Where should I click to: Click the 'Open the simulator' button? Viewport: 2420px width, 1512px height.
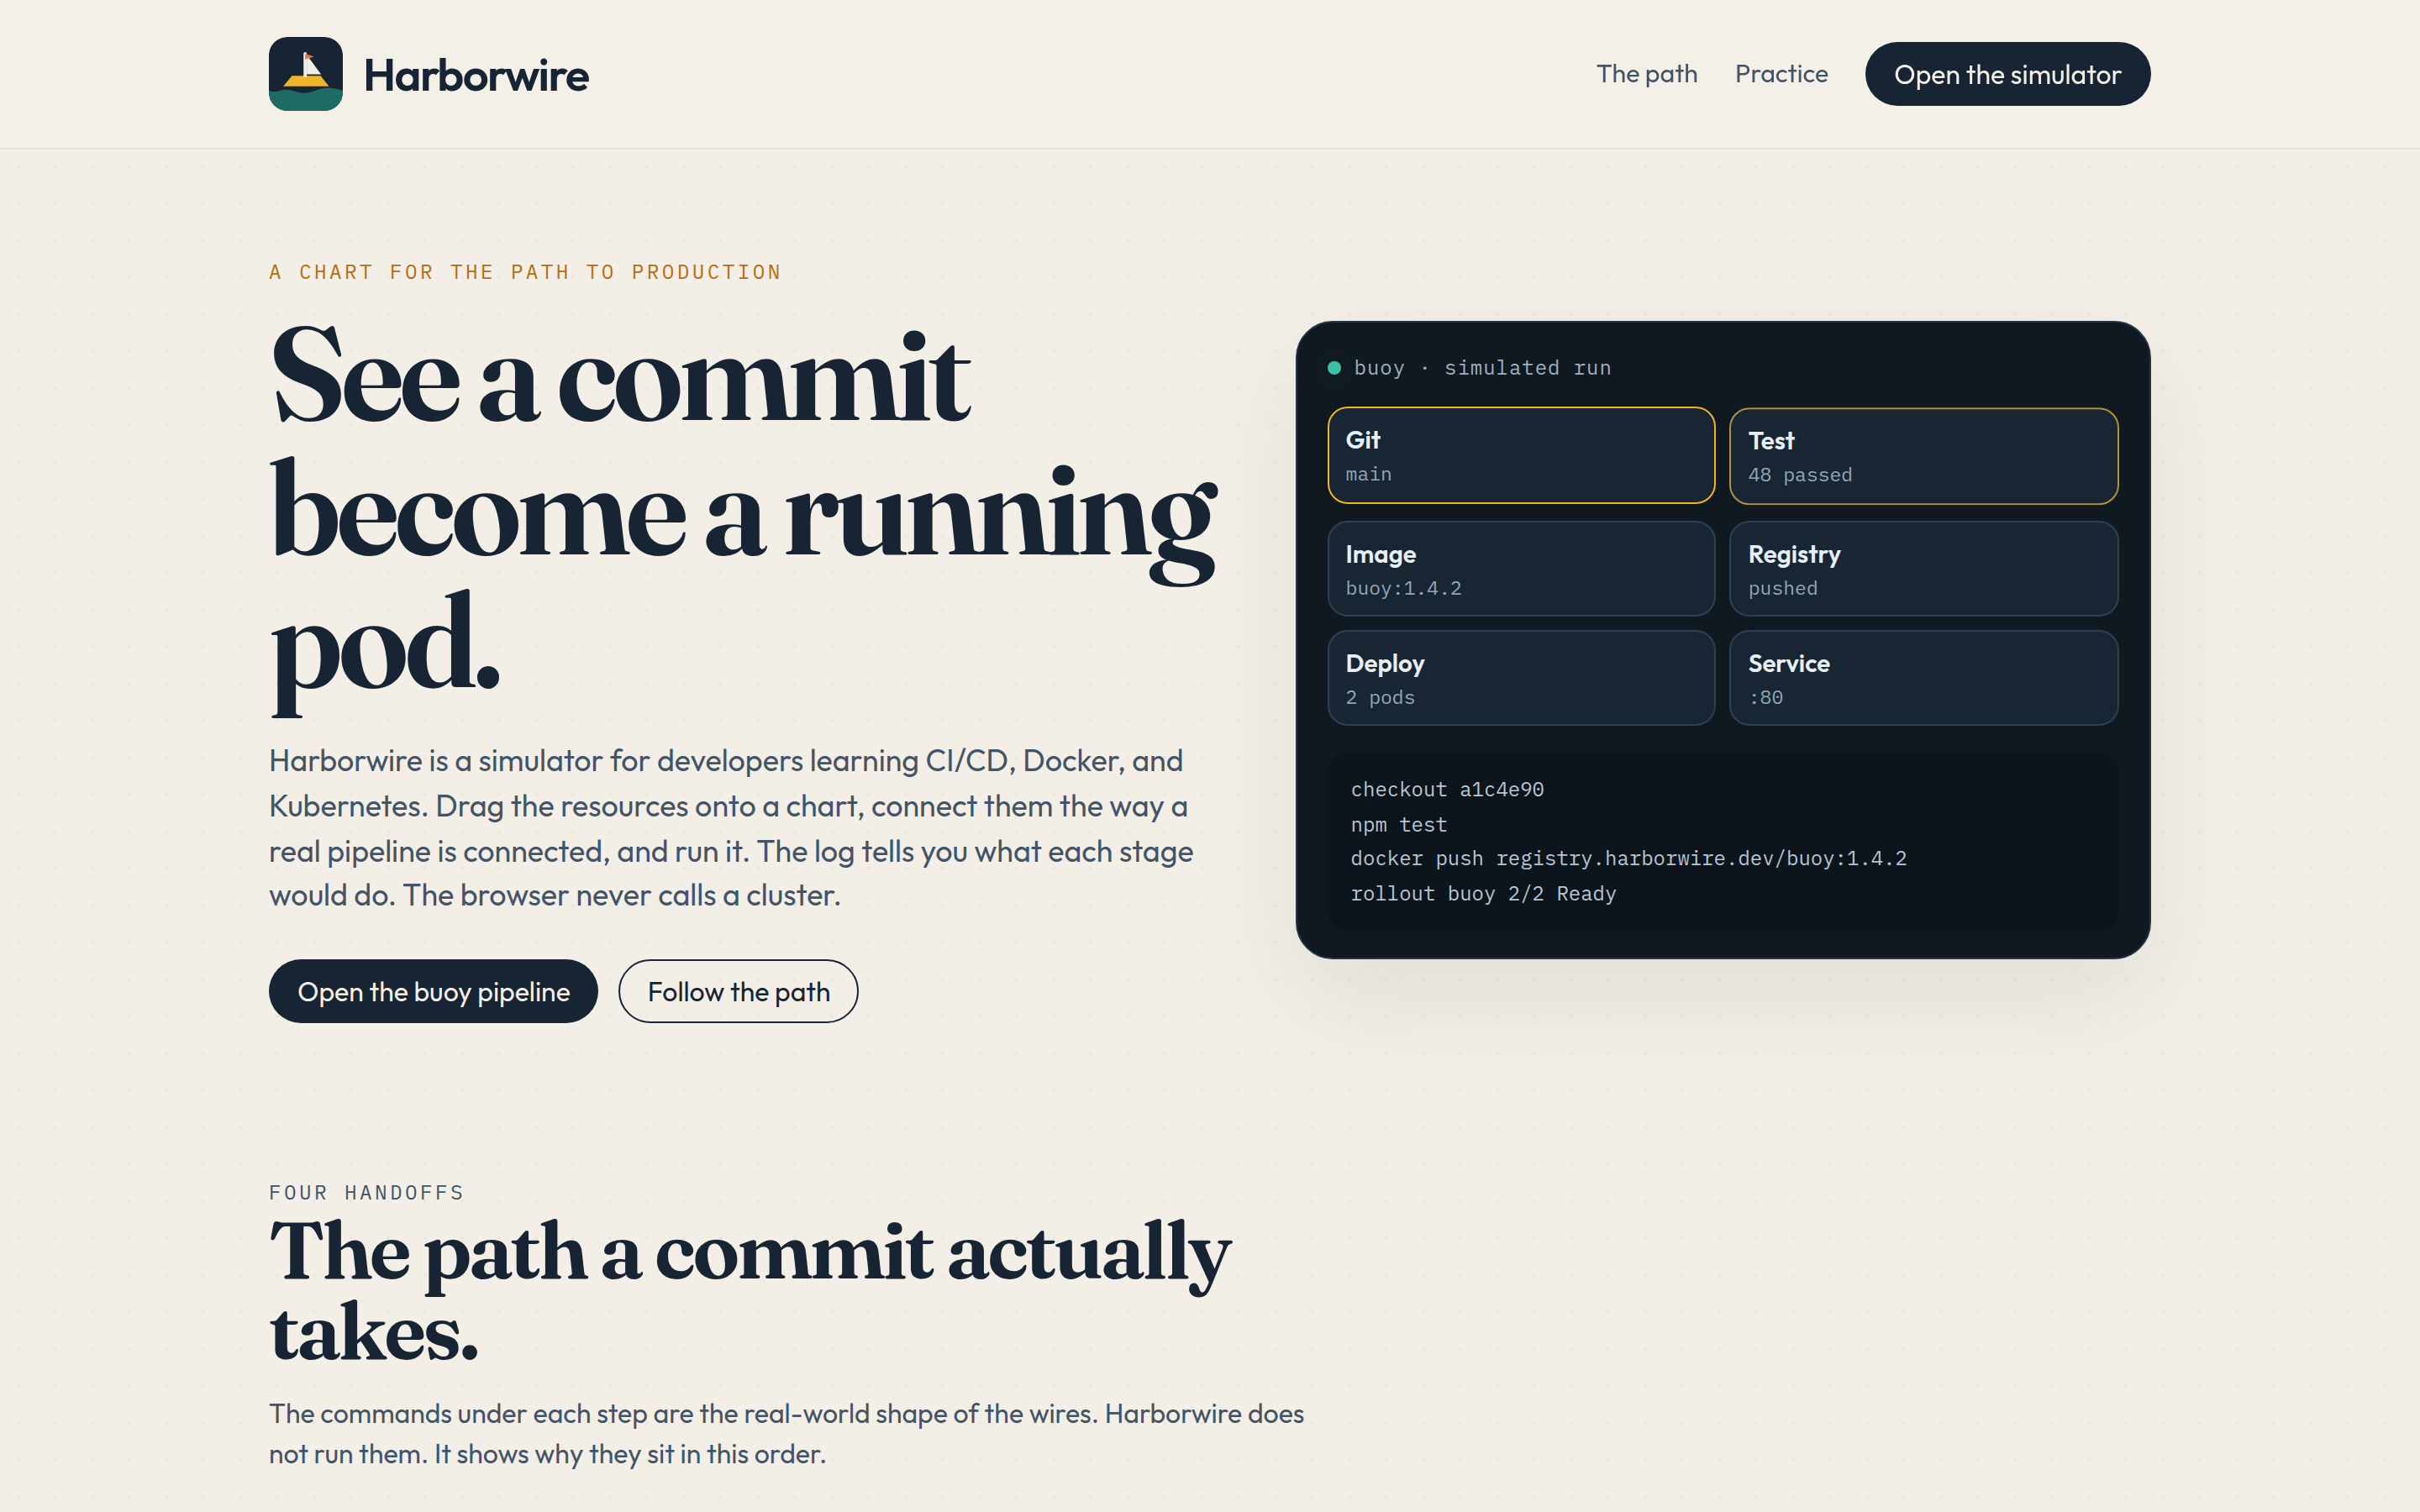click(x=2007, y=74)
